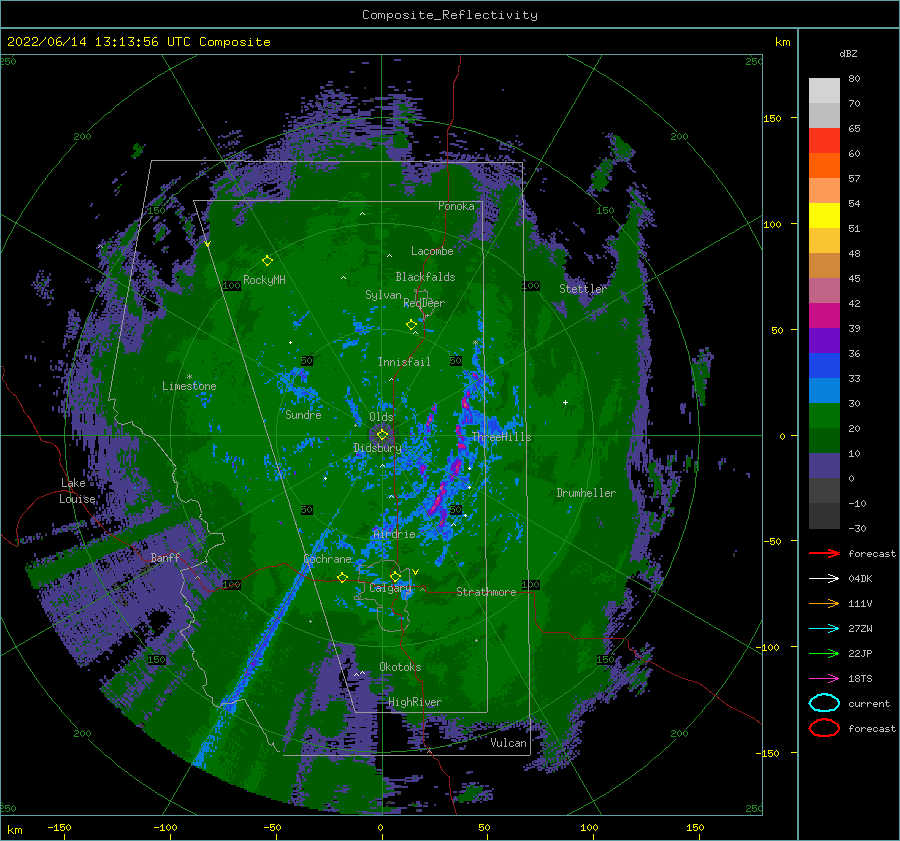The height and width of the screenshot is (841, 900).
Task: Click the Lacombe city label
Action: (432, 251)
